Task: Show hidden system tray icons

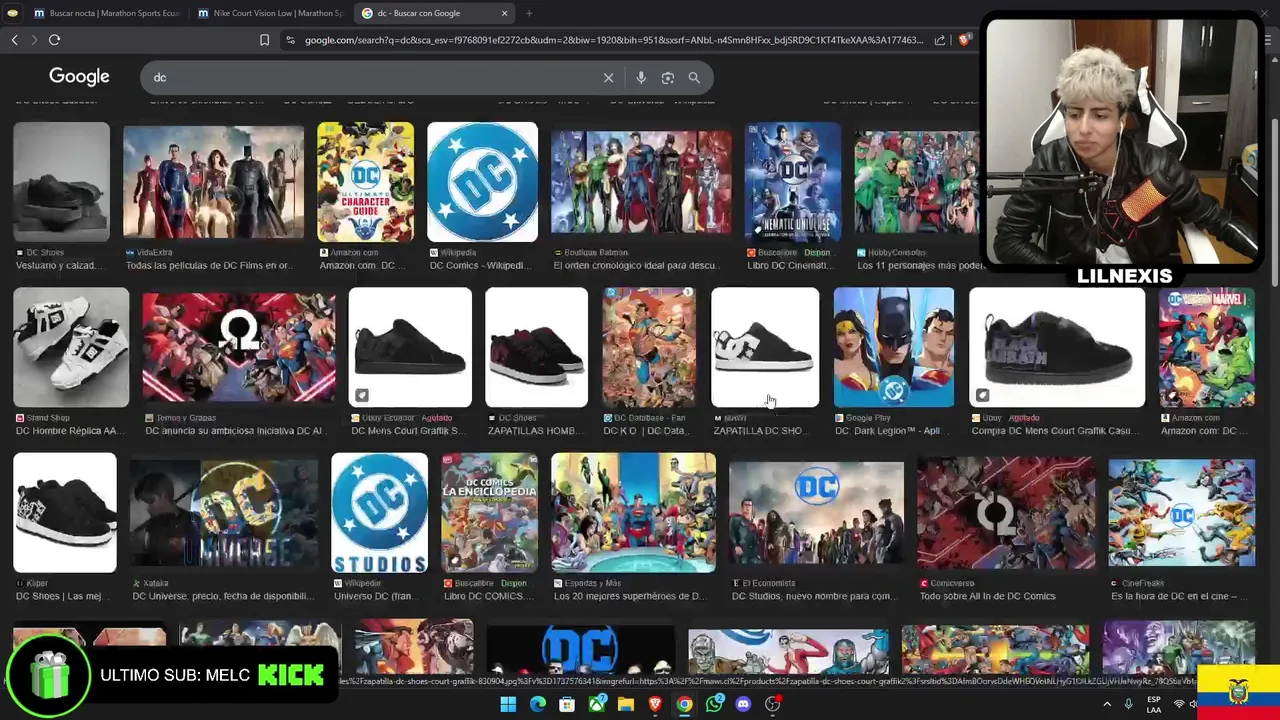Action: (1107, 704)
